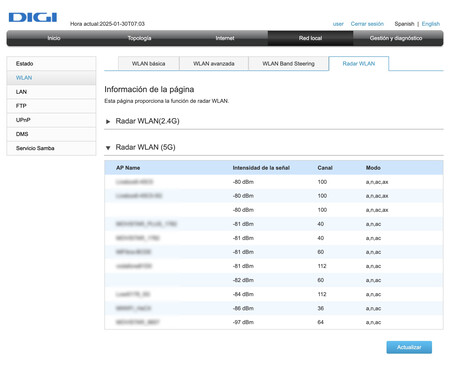Open Gestión y diagnóstico menu
The image size is (450, 373).
[x=396, y=38]
